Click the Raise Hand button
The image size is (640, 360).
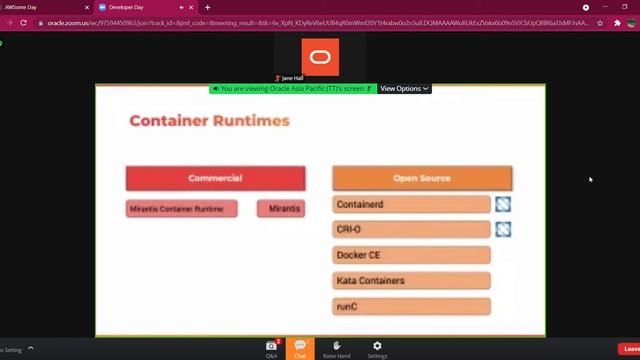click(336, 349)
